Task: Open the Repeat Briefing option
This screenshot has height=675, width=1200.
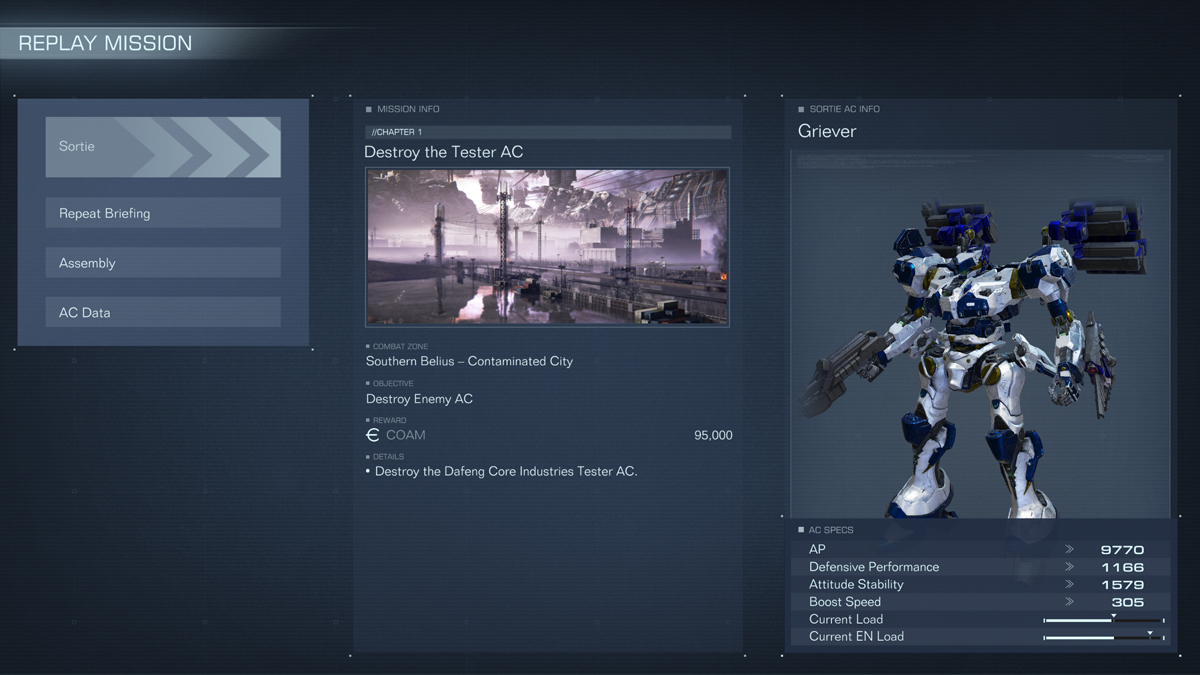Action: tap(163, 213)
